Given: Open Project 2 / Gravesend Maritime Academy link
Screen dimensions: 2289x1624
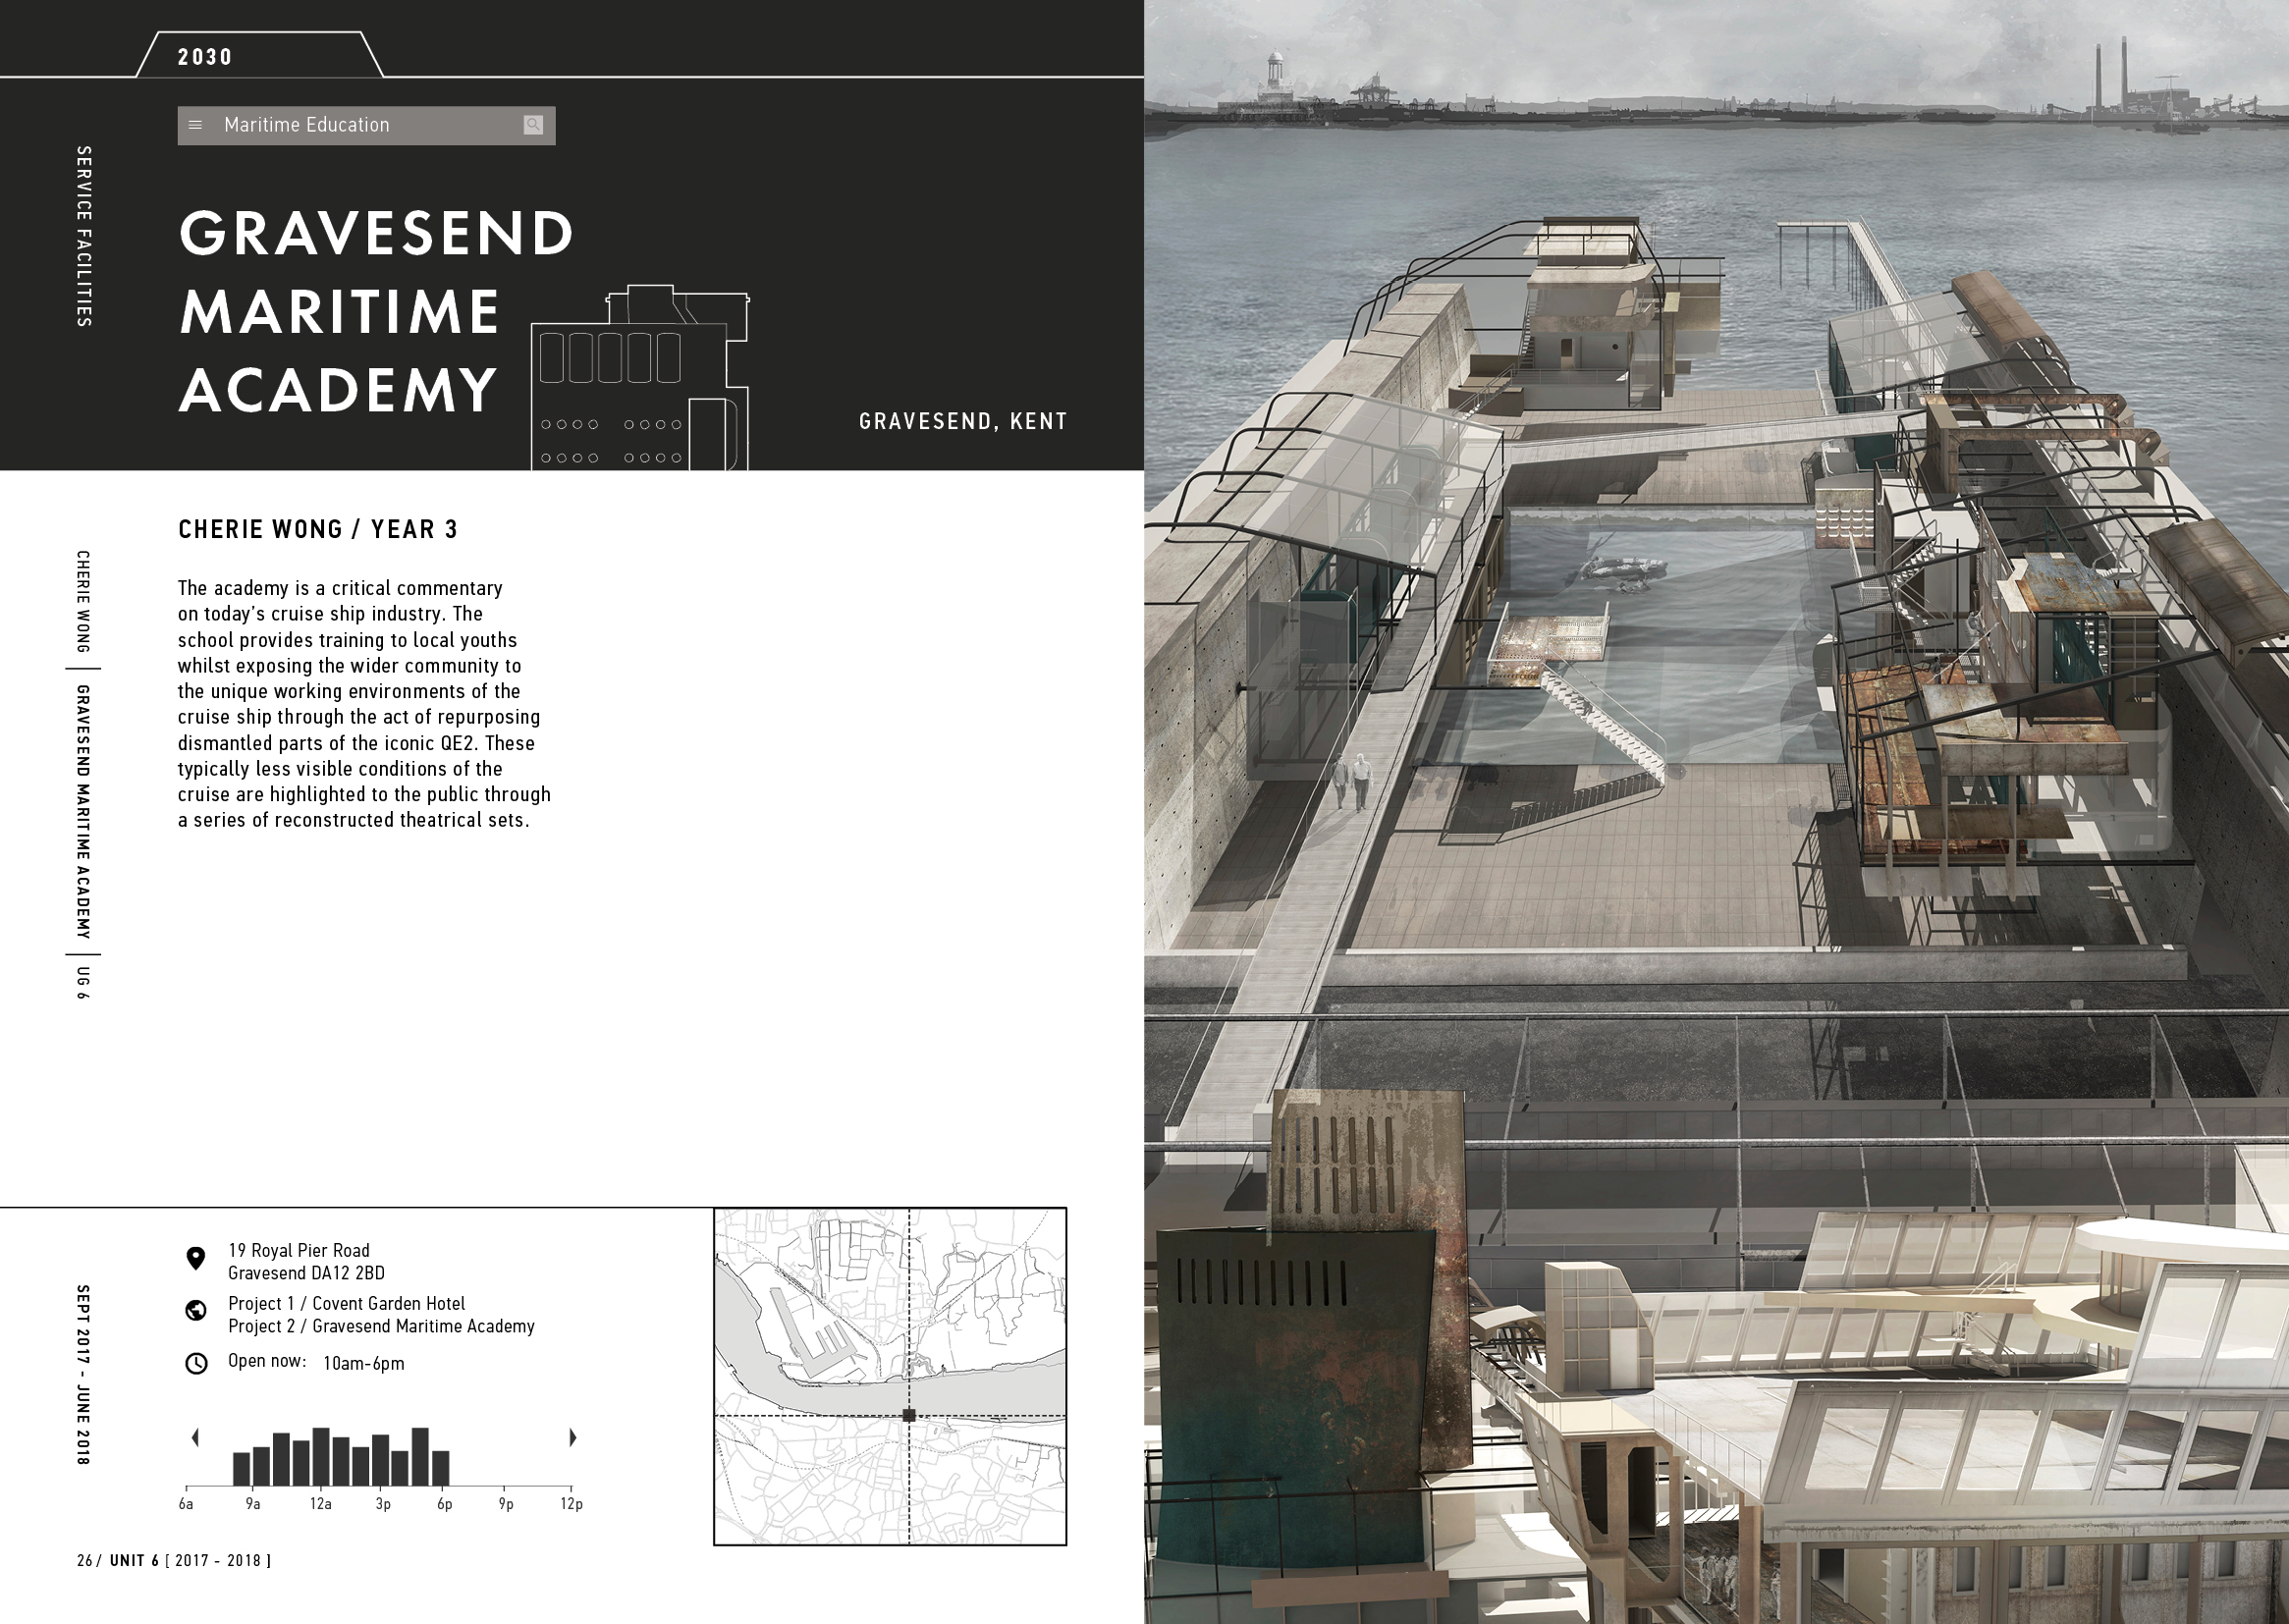Looking at the screenshot, I should pyautogui.click(x=381, y=1326).
